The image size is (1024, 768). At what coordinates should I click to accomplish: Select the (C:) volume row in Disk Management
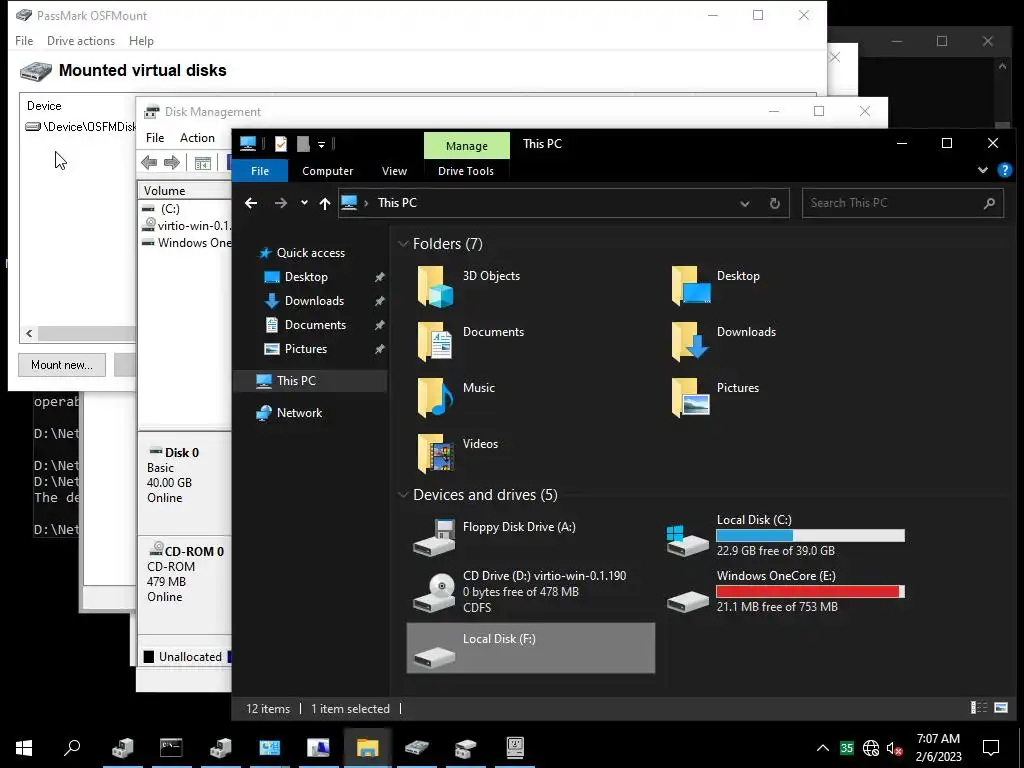185,209
